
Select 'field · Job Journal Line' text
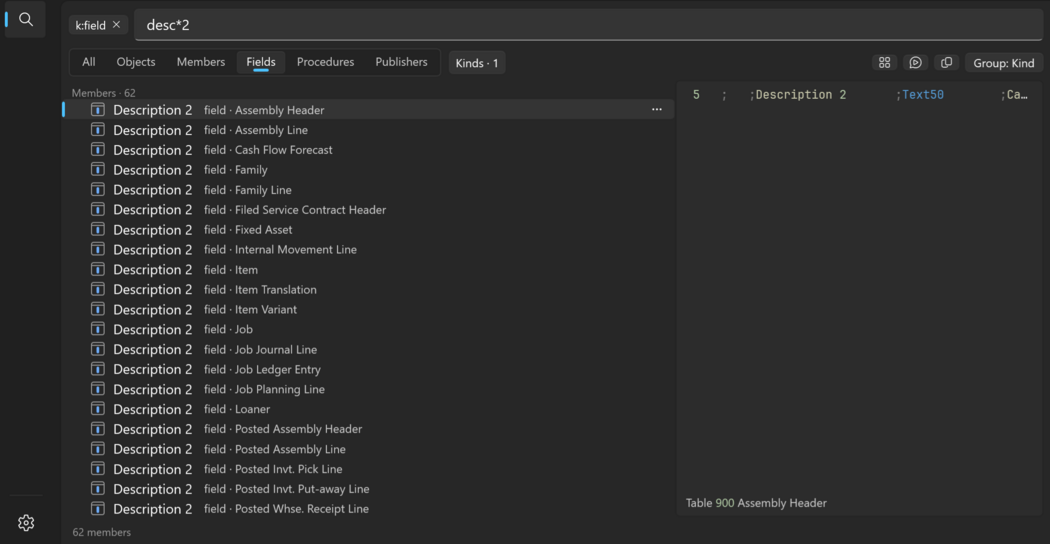(260, 349)
